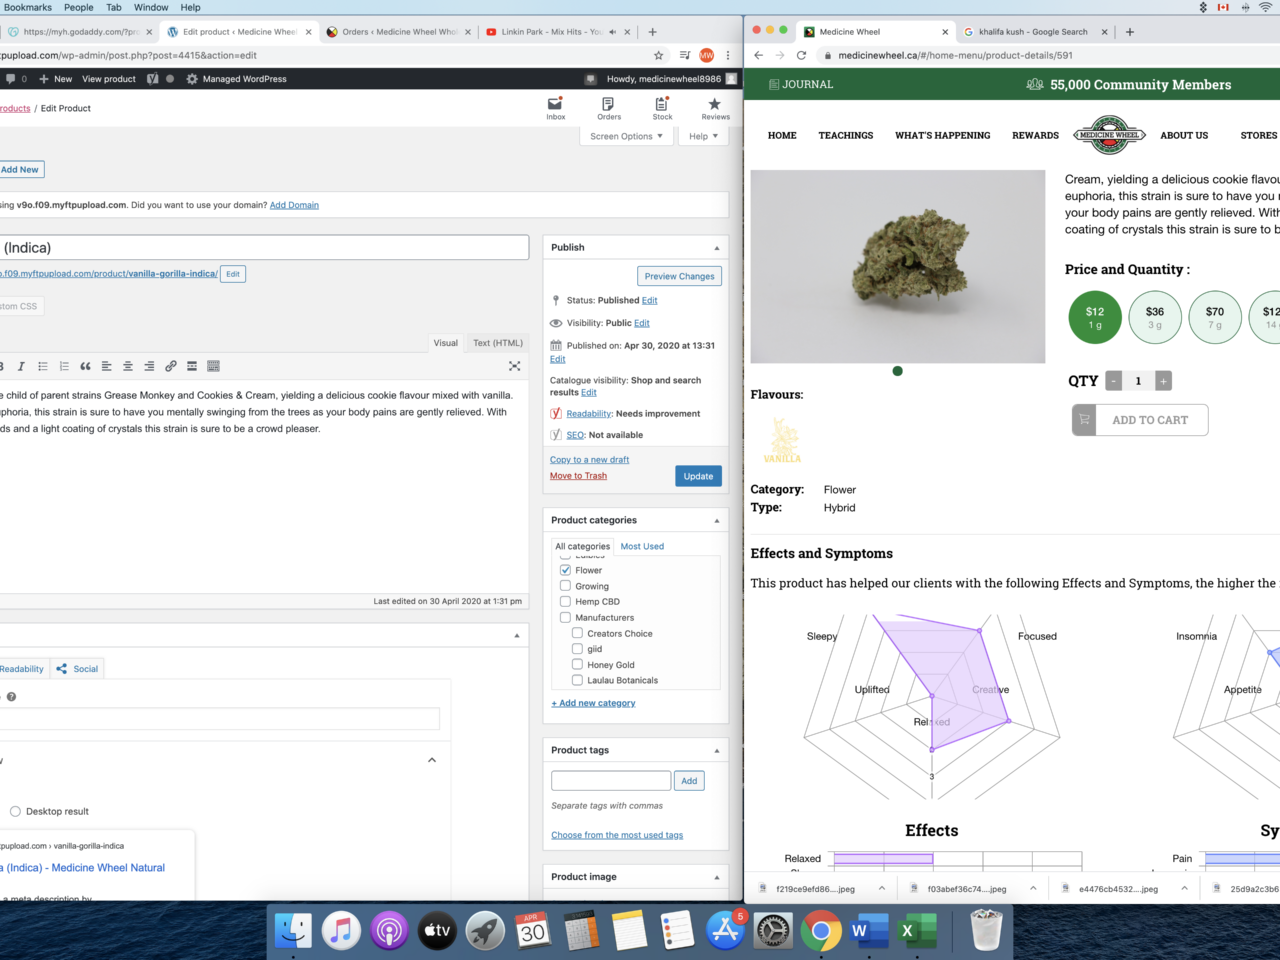Screen dimensions: 1280x960
Task: Open Google Chrome from the dock
Action: click(820, 931)
